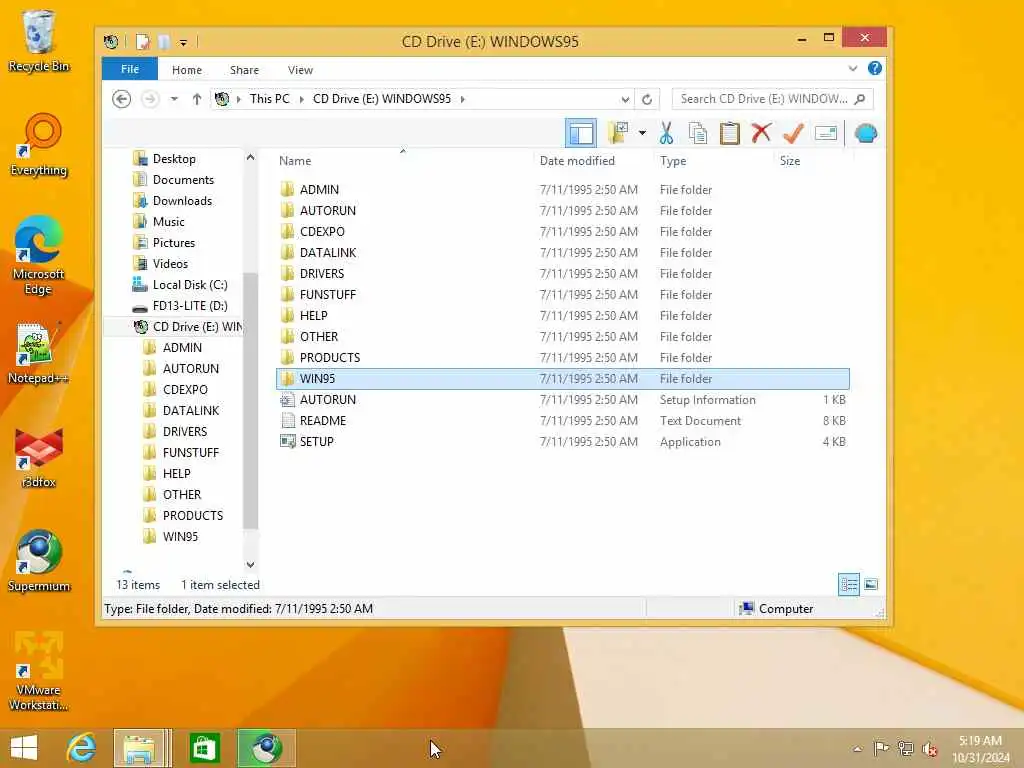1024x768 pixels.
Task: Toggle the navigation pane toolbar button
Action: pyautogui.click(x=581, y=133)
